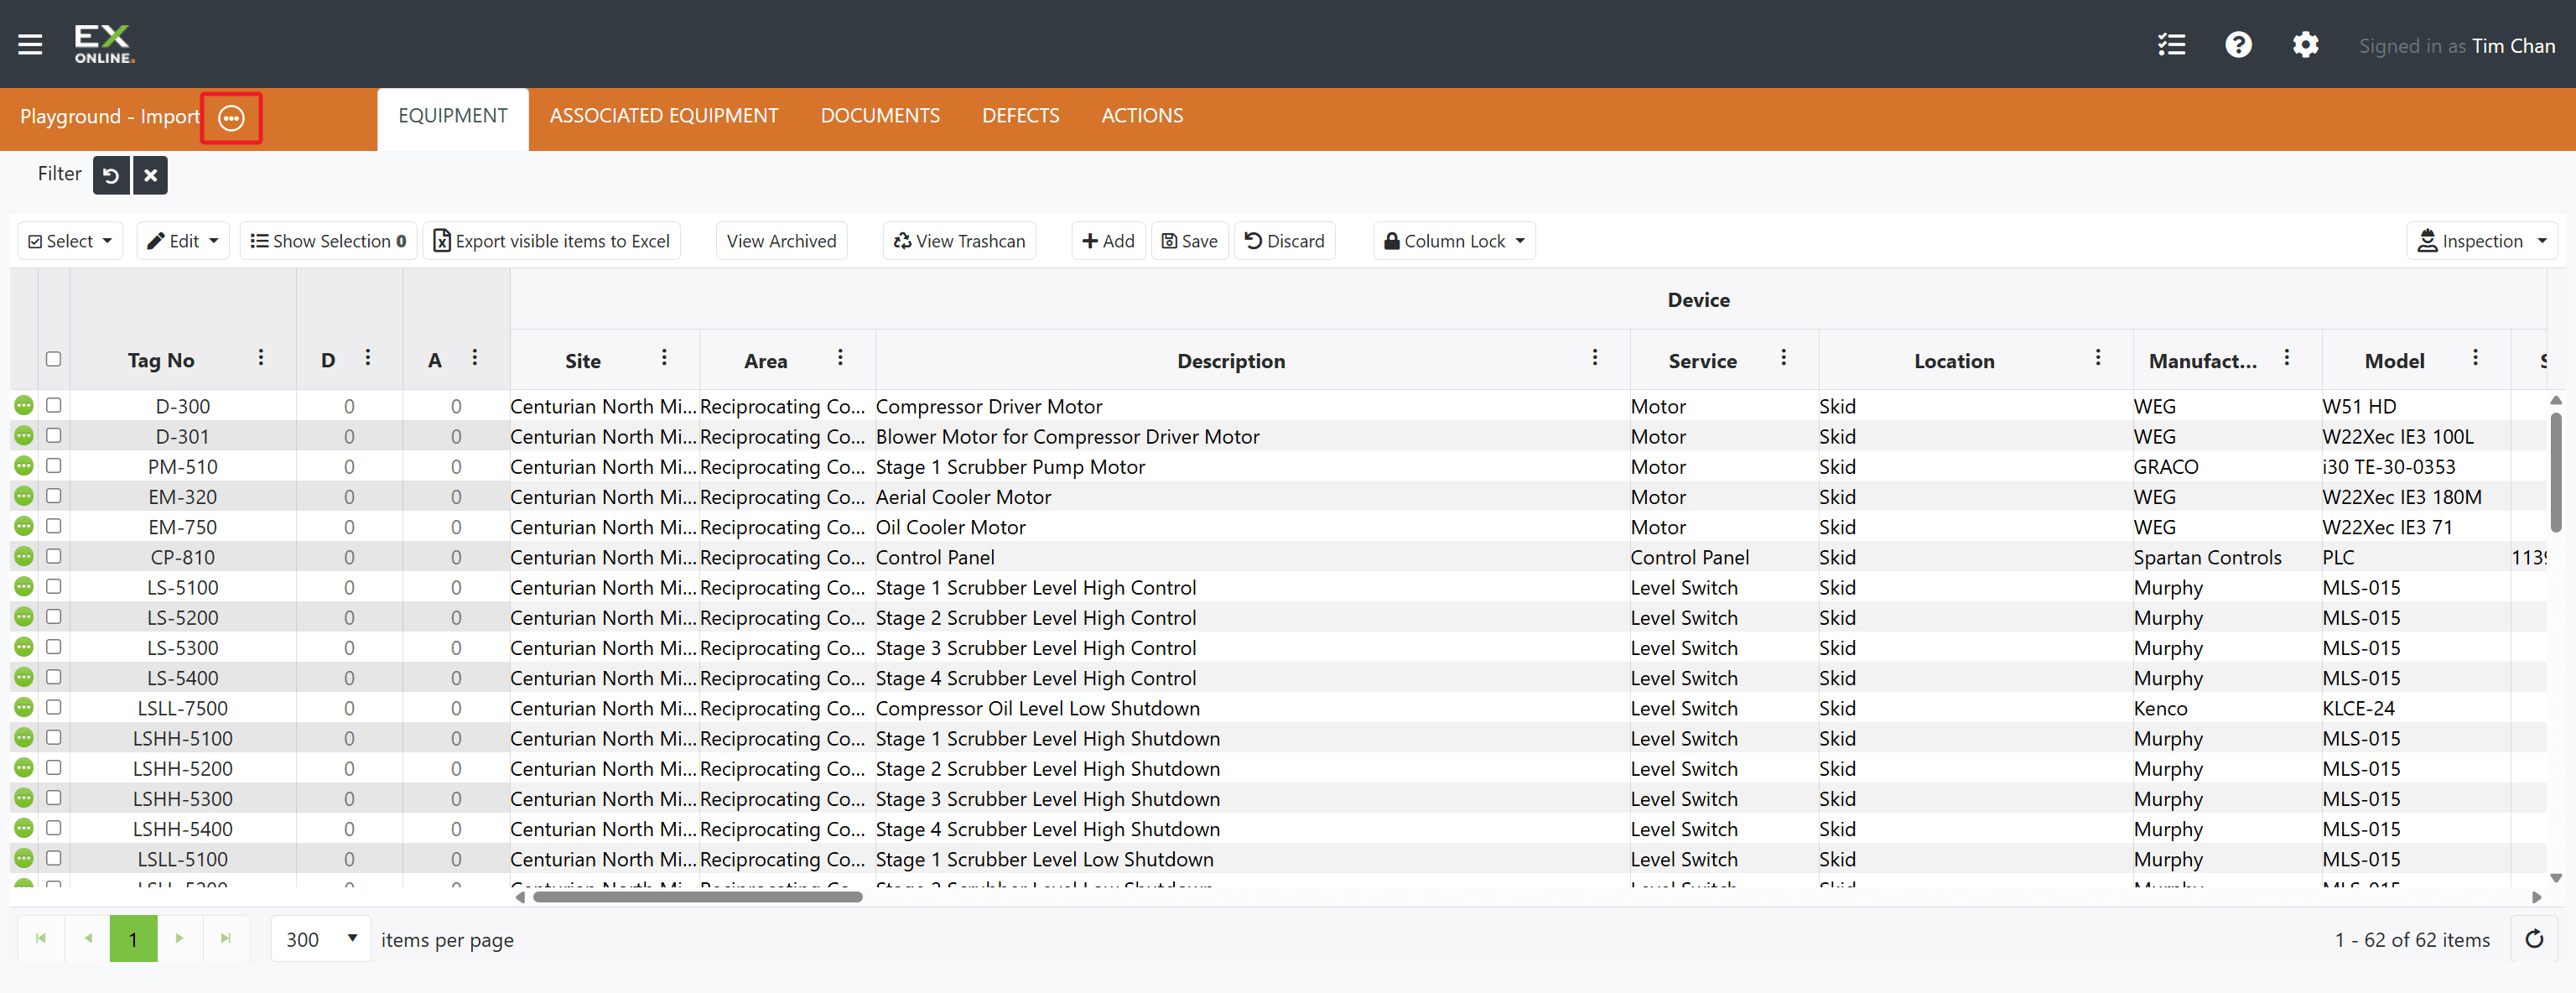Expand the Select dropdown
Image resolution: width=2576 pixels, height=993 pixels.
tap(71, 242)
